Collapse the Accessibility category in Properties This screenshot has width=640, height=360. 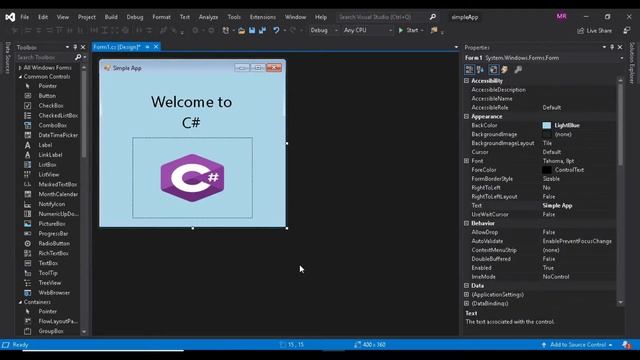tap(467, 81)
